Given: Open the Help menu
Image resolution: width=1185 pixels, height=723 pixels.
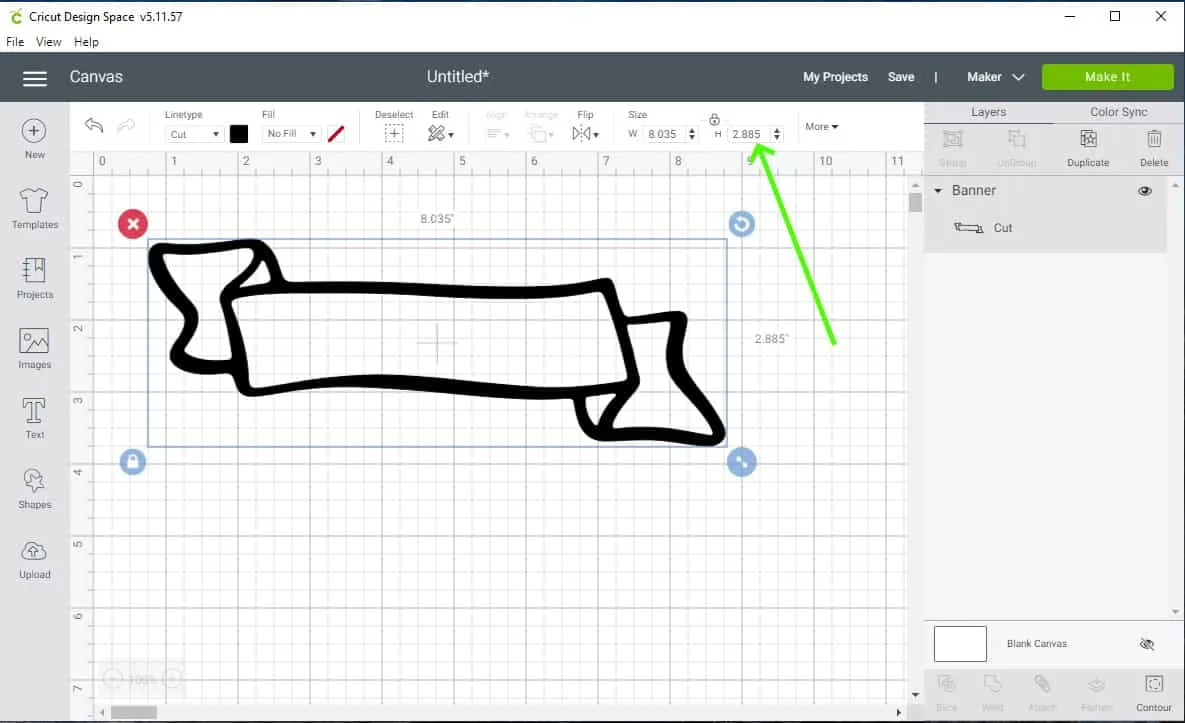Looking at the screenshot, I should point(86,42).
